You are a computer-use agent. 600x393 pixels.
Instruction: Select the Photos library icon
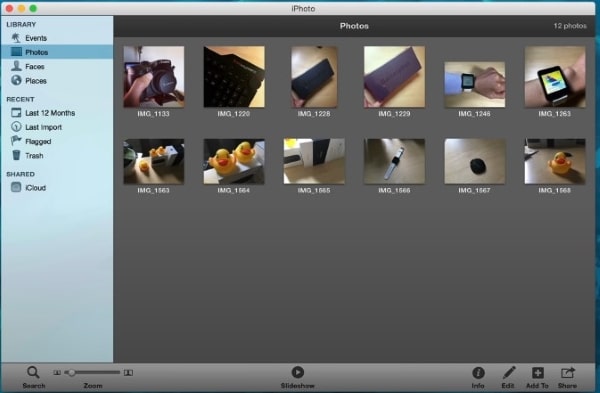[x=16, y=52]
